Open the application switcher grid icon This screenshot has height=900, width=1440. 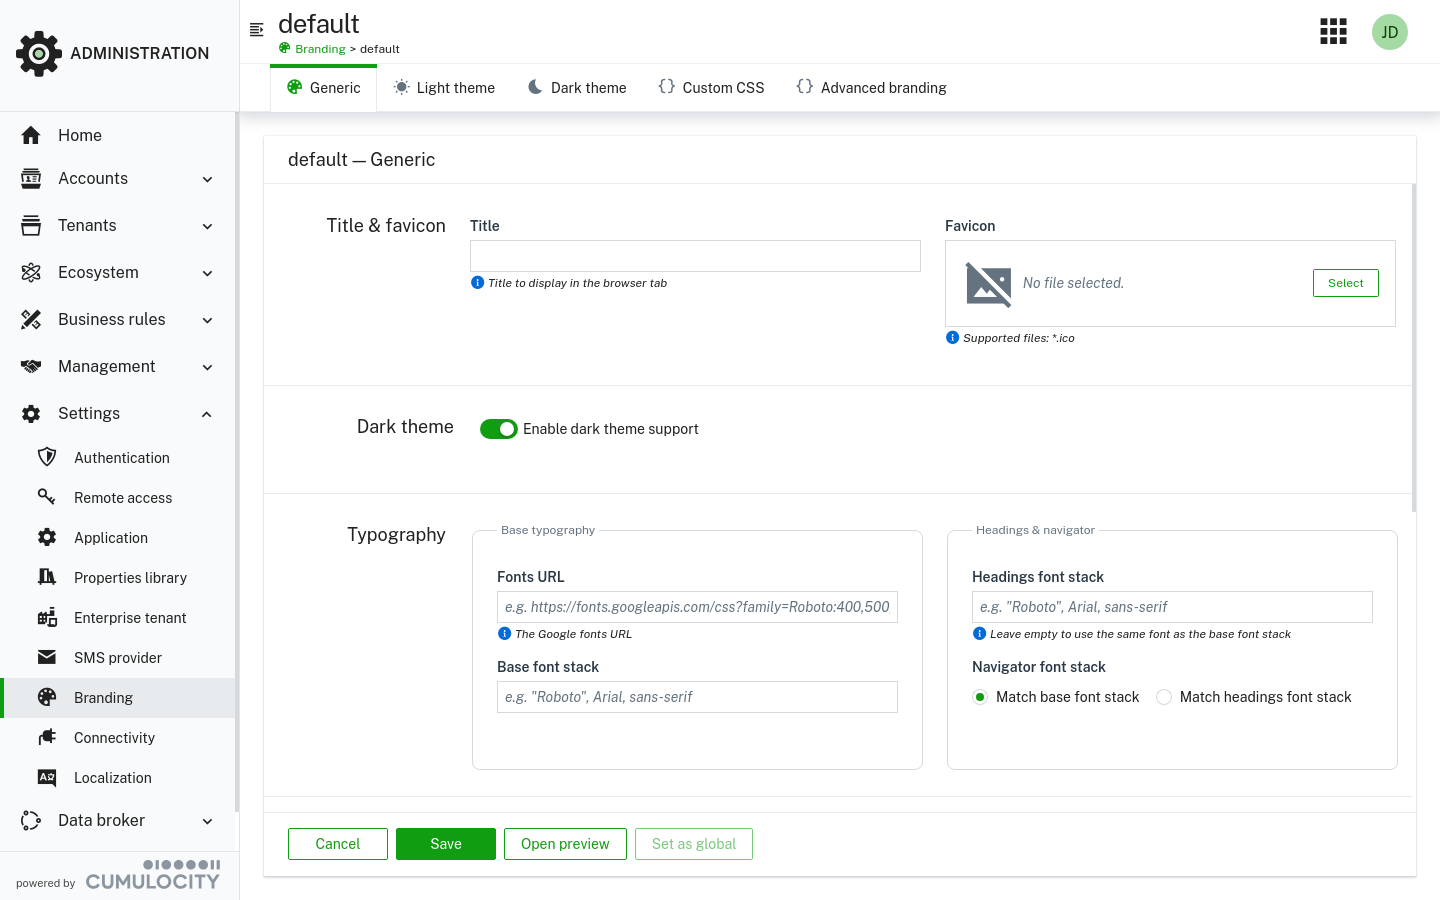[1333, 32]
